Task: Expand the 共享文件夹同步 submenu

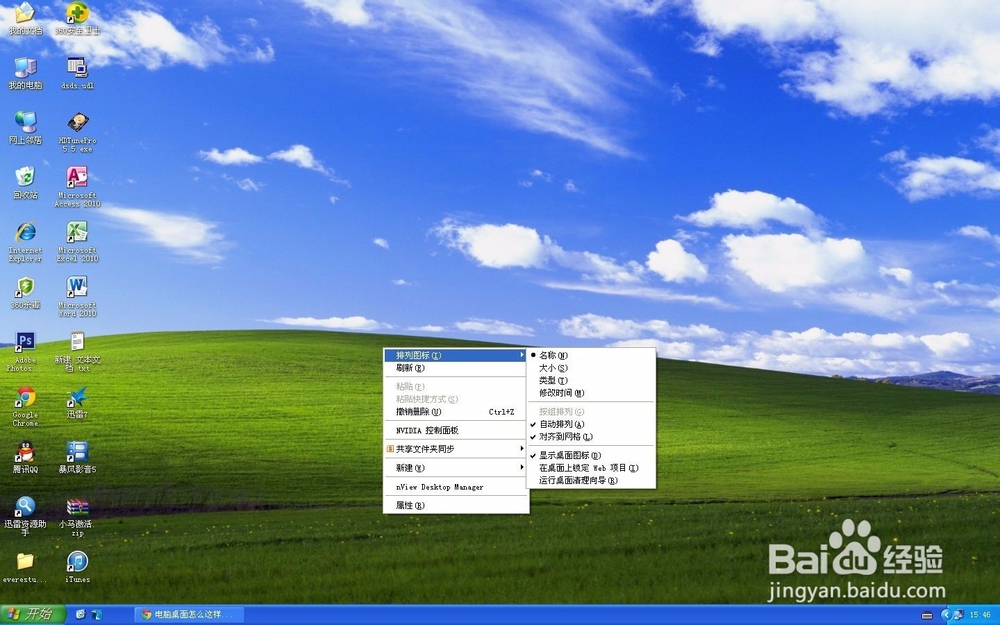Action: 456,449
